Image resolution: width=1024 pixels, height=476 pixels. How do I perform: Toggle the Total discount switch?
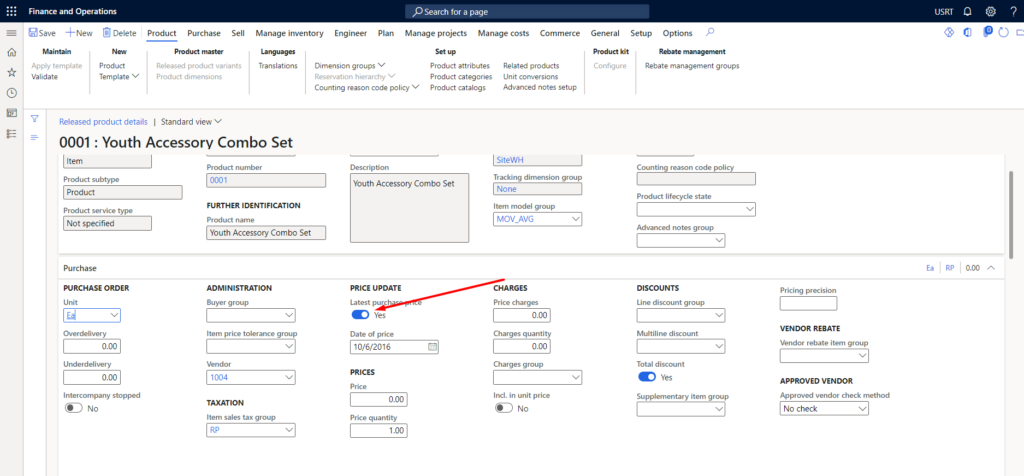pyautogui.click(x=647, y=377)
